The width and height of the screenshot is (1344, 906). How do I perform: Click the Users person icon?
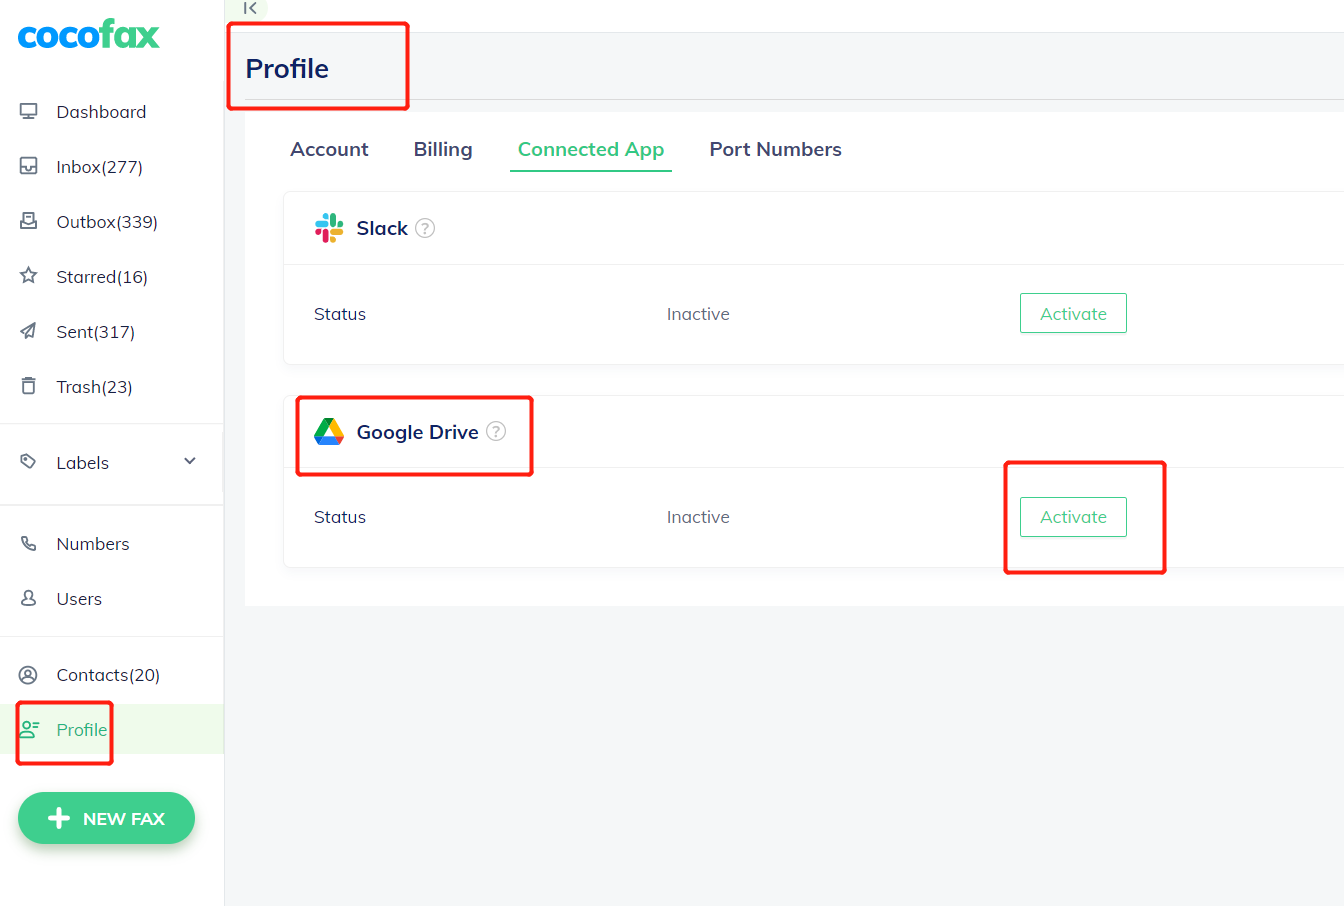(29, 598)
